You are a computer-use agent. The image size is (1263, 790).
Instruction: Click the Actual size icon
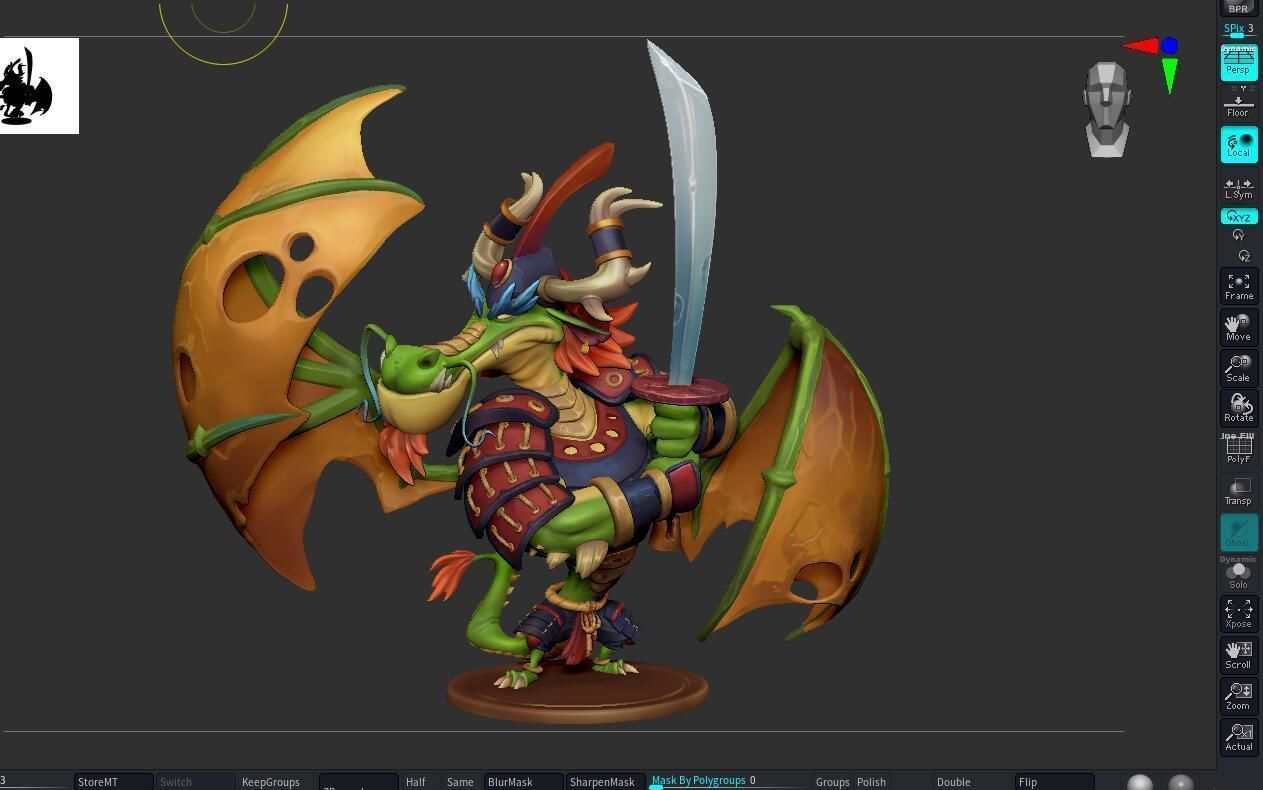tap(1238, 737)
